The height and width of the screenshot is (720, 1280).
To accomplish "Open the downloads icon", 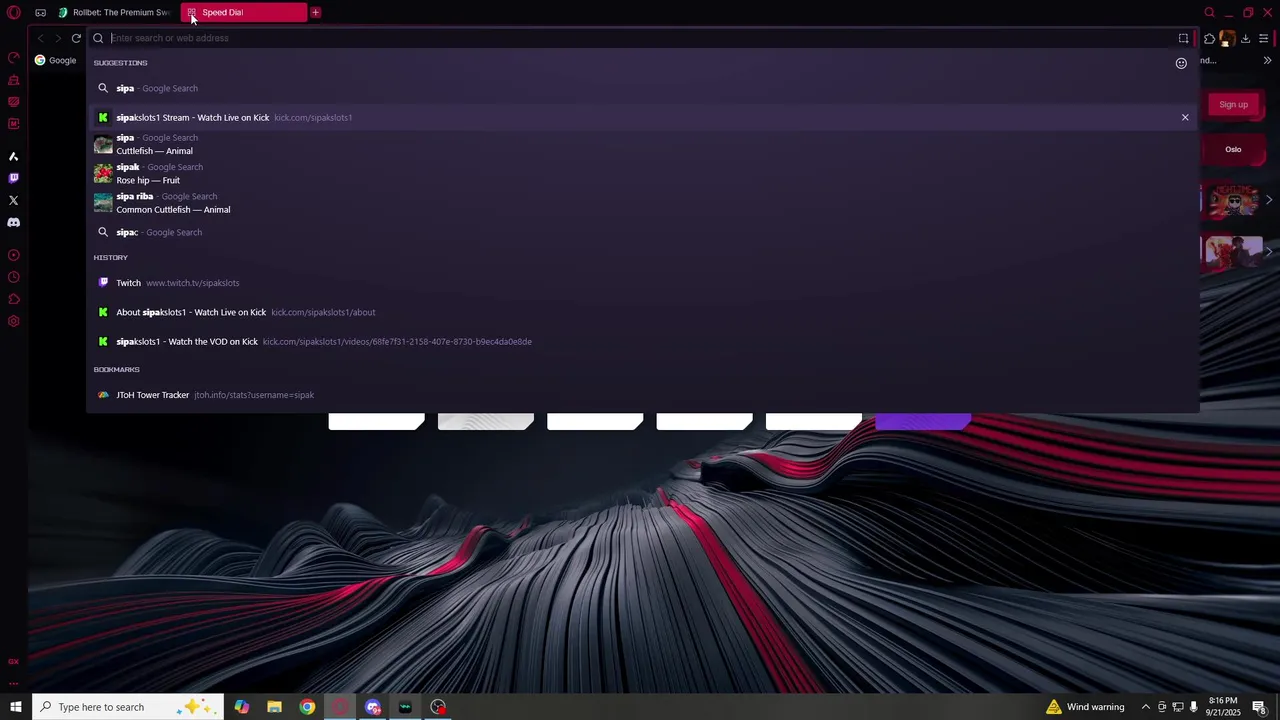I will click(1246, 39).
